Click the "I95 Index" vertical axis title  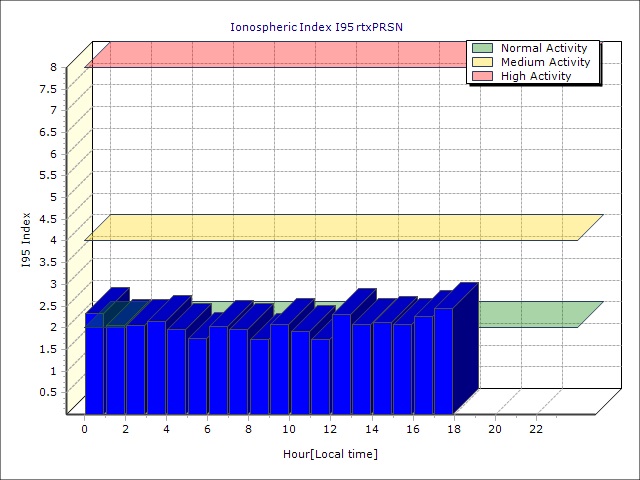coord(26,240)
